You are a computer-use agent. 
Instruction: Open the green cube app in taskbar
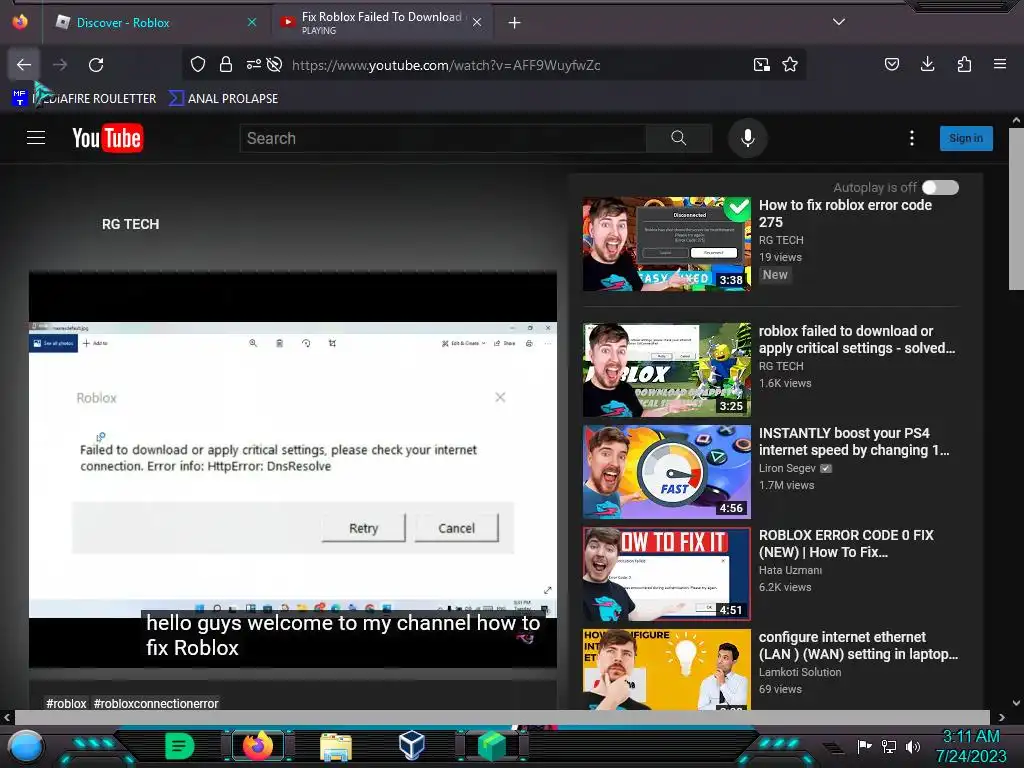pyautogui.click(x=491, y=746)
